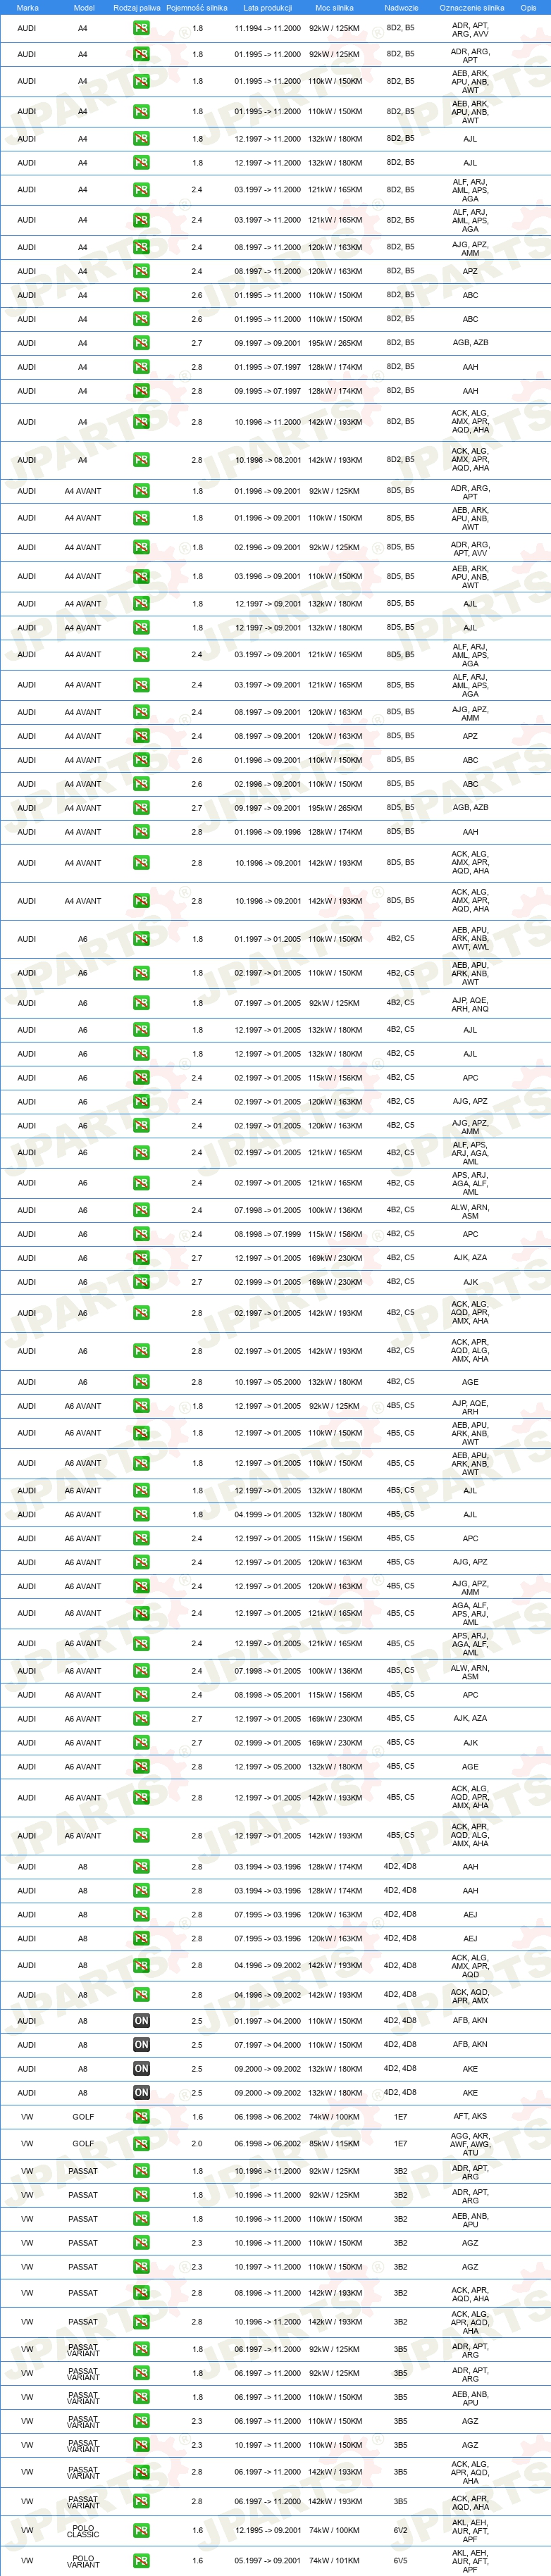Click petrol icon for A6 Avant 1.8 04.1999 row

click(x=141, y=1514)
